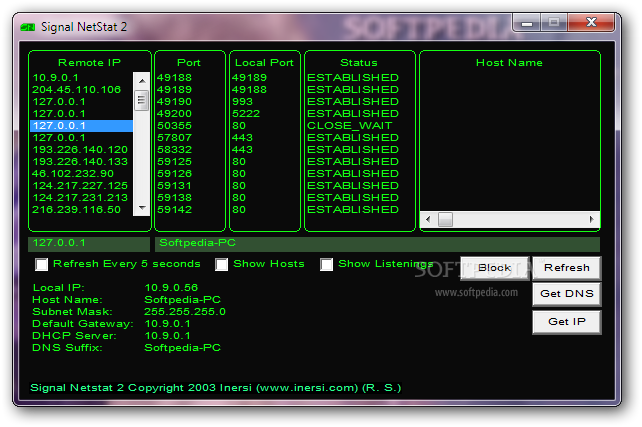Click the Block button
Image resolution: width=642 pixels, height=427 pixels.
point(495,268)
